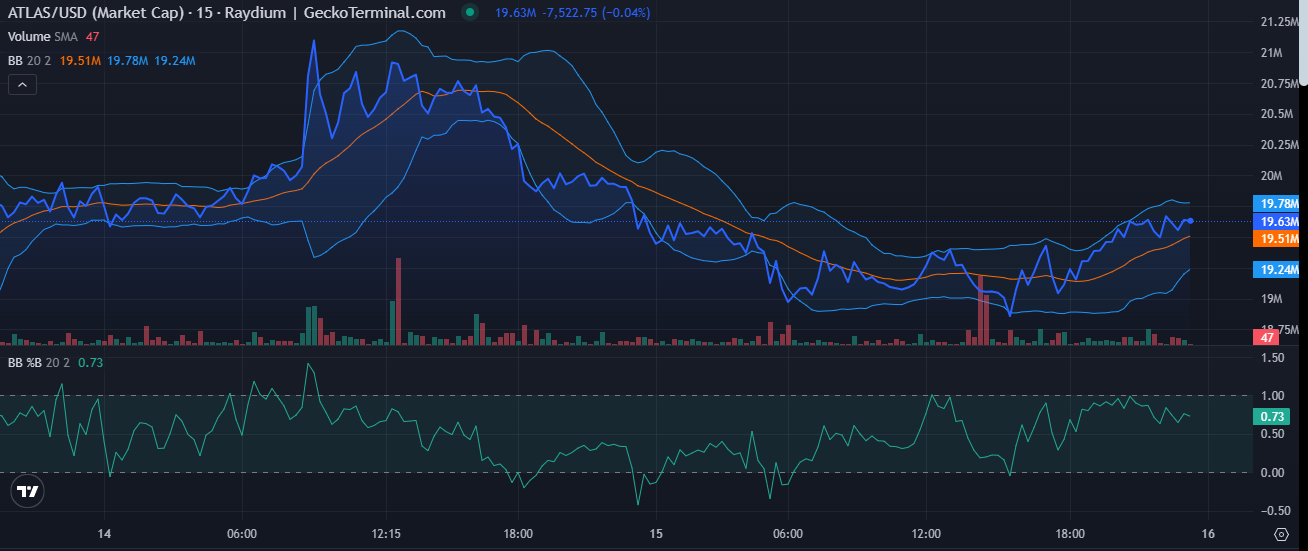Click the 15 date label on the time axis
The width and height of the screenshot is (1308, 551).
(x=657, y=533)
